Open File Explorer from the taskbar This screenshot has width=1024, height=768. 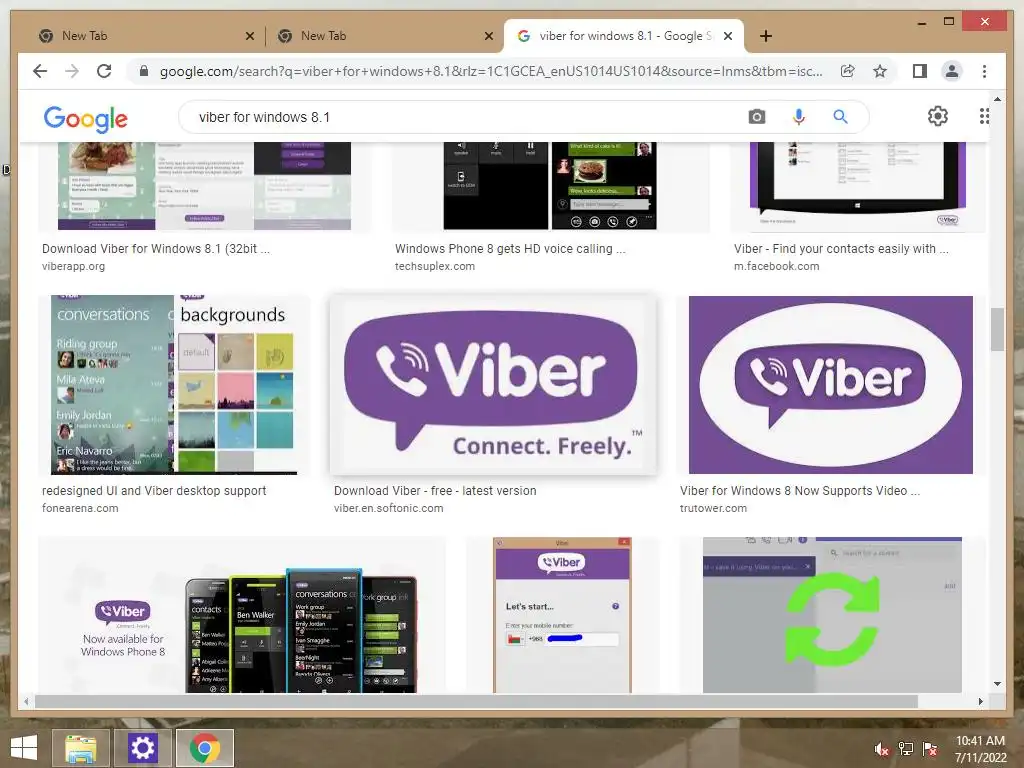tap(81, 748)
